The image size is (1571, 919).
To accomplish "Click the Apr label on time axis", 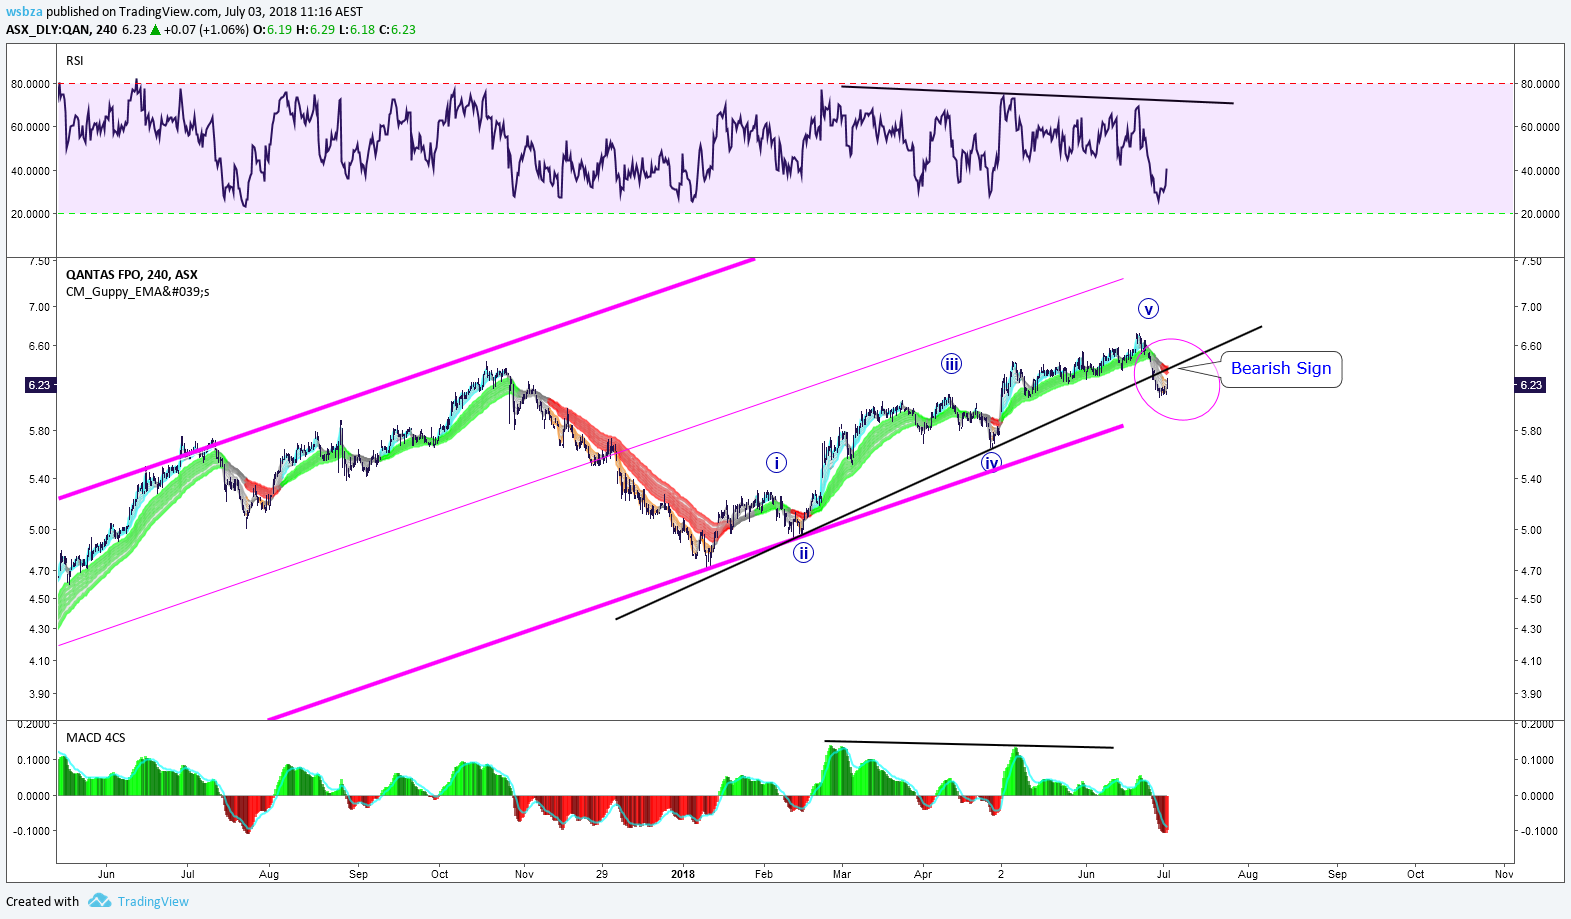I will point(923,874).
